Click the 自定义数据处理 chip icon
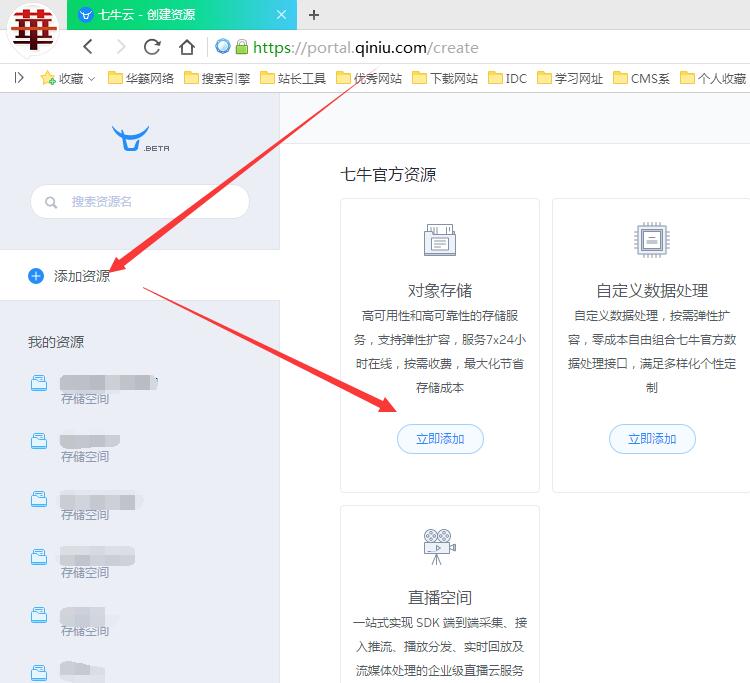Viewport: 750px width, 683px height. point(652,240)
